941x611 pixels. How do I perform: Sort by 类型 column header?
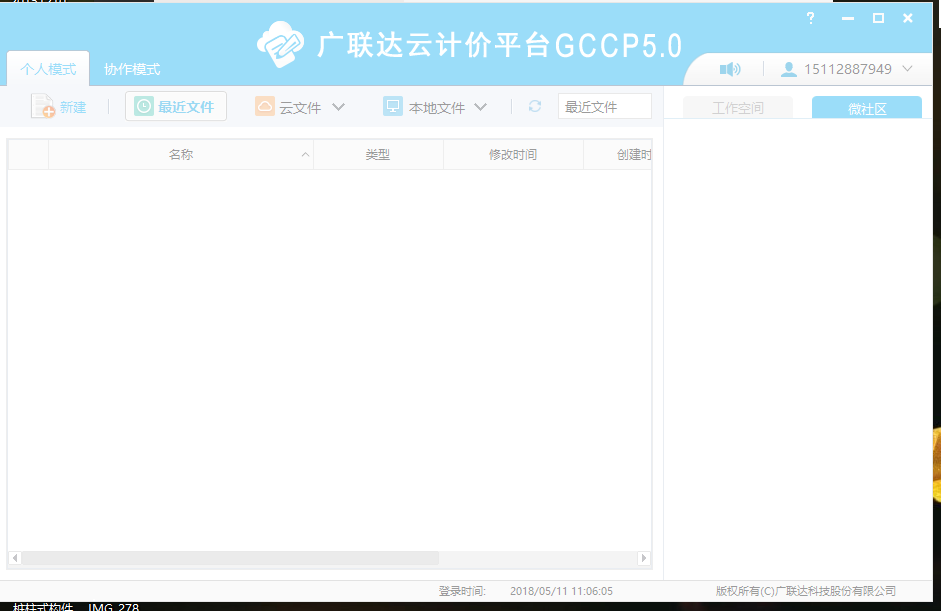(378, 155)
